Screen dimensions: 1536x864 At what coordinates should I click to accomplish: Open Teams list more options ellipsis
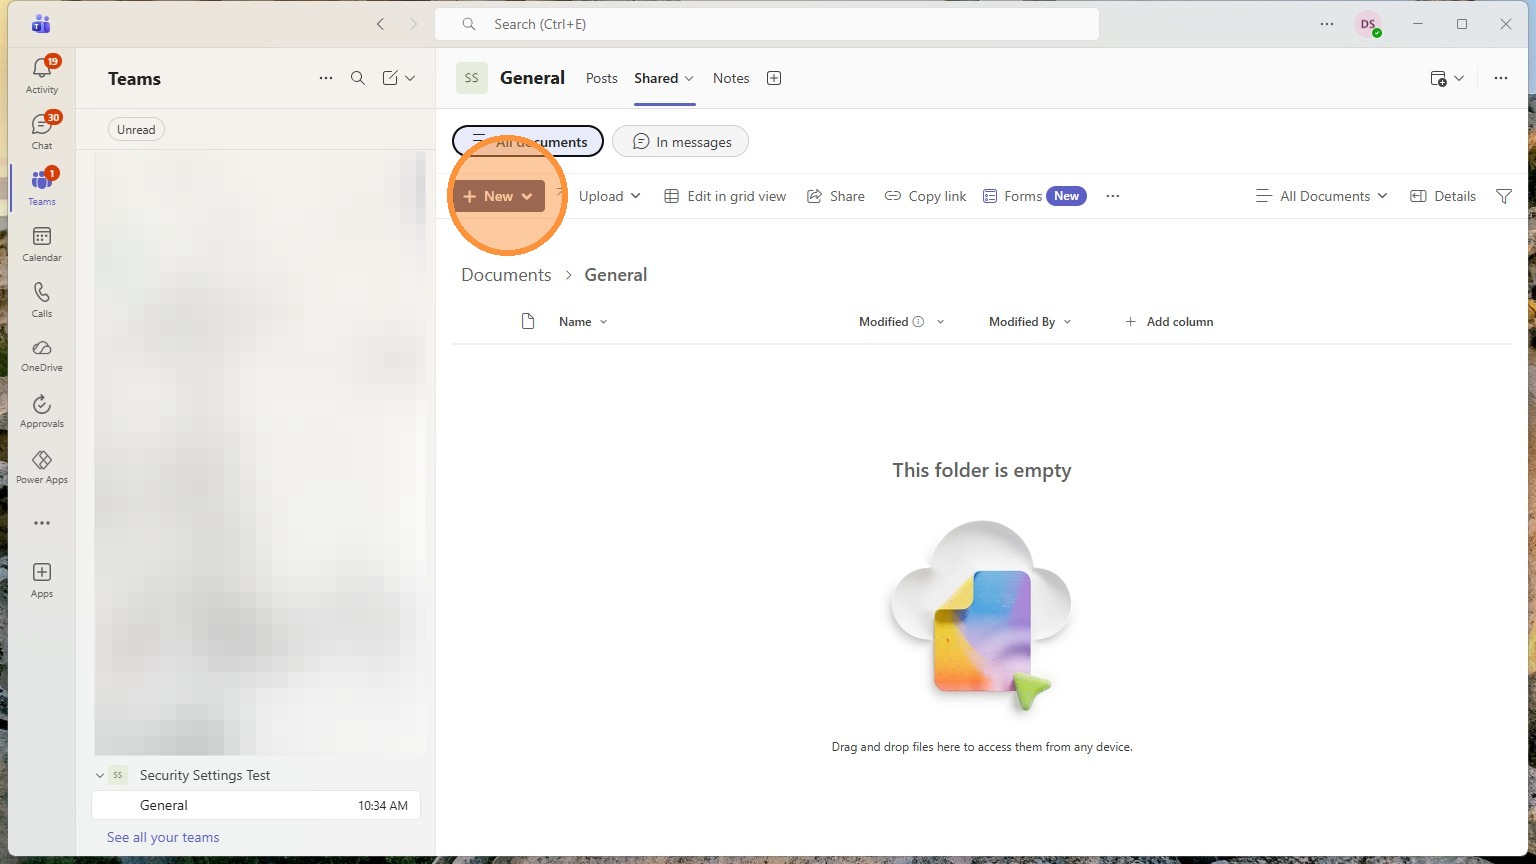click(326, 78)
